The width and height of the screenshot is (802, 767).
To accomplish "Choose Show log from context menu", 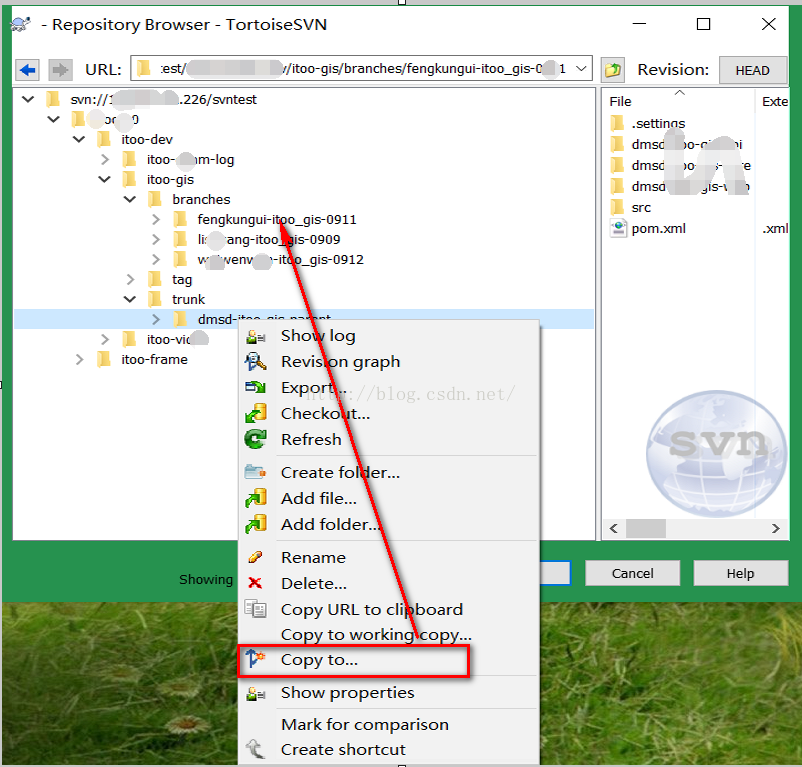I will click(318, 336).
